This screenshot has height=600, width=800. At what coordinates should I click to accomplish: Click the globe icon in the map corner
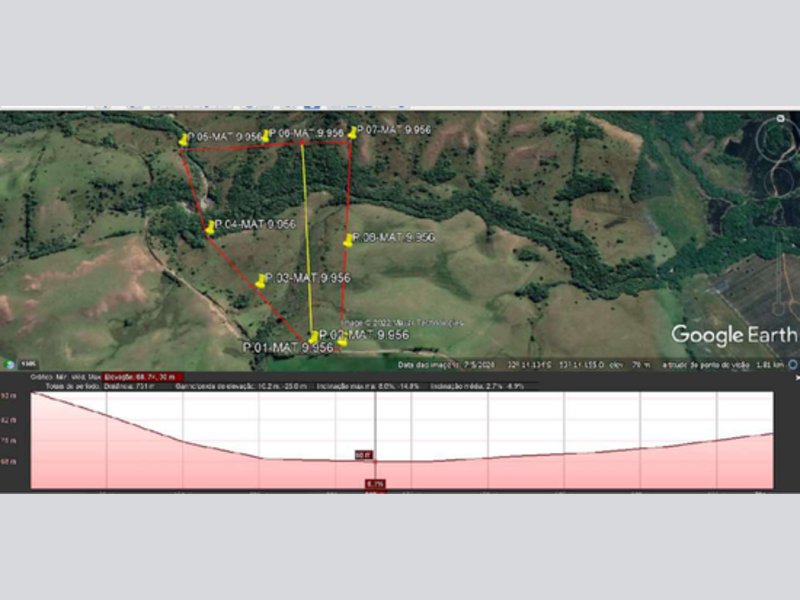pos(8,364)
